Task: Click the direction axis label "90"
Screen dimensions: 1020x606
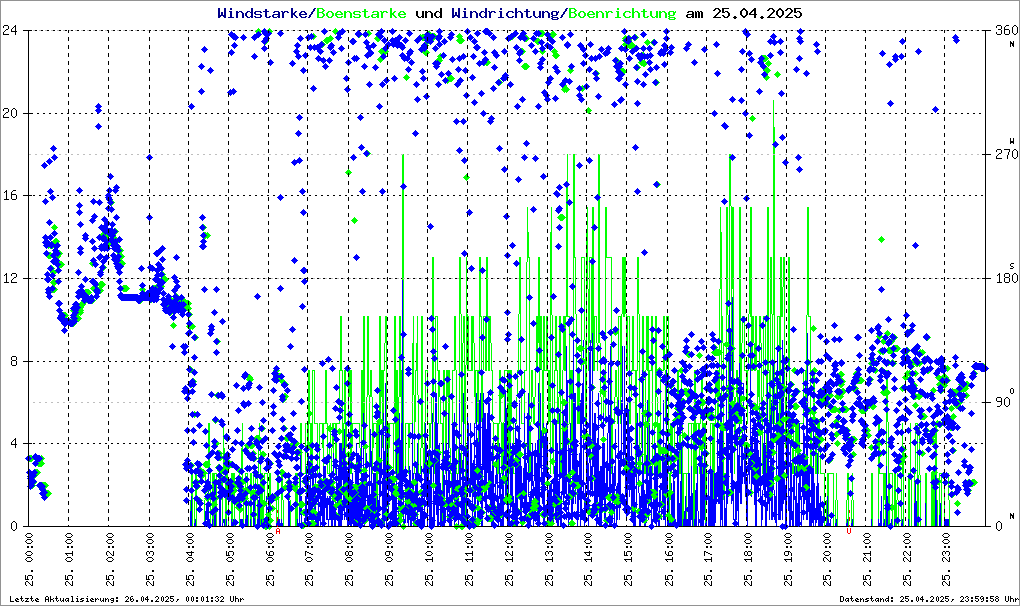Action: click(1004, 402)
